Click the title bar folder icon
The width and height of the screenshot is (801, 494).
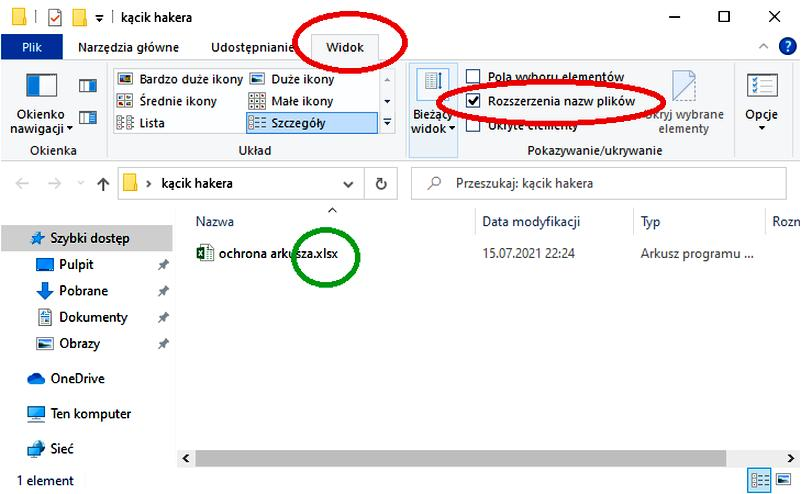point(19,17)
